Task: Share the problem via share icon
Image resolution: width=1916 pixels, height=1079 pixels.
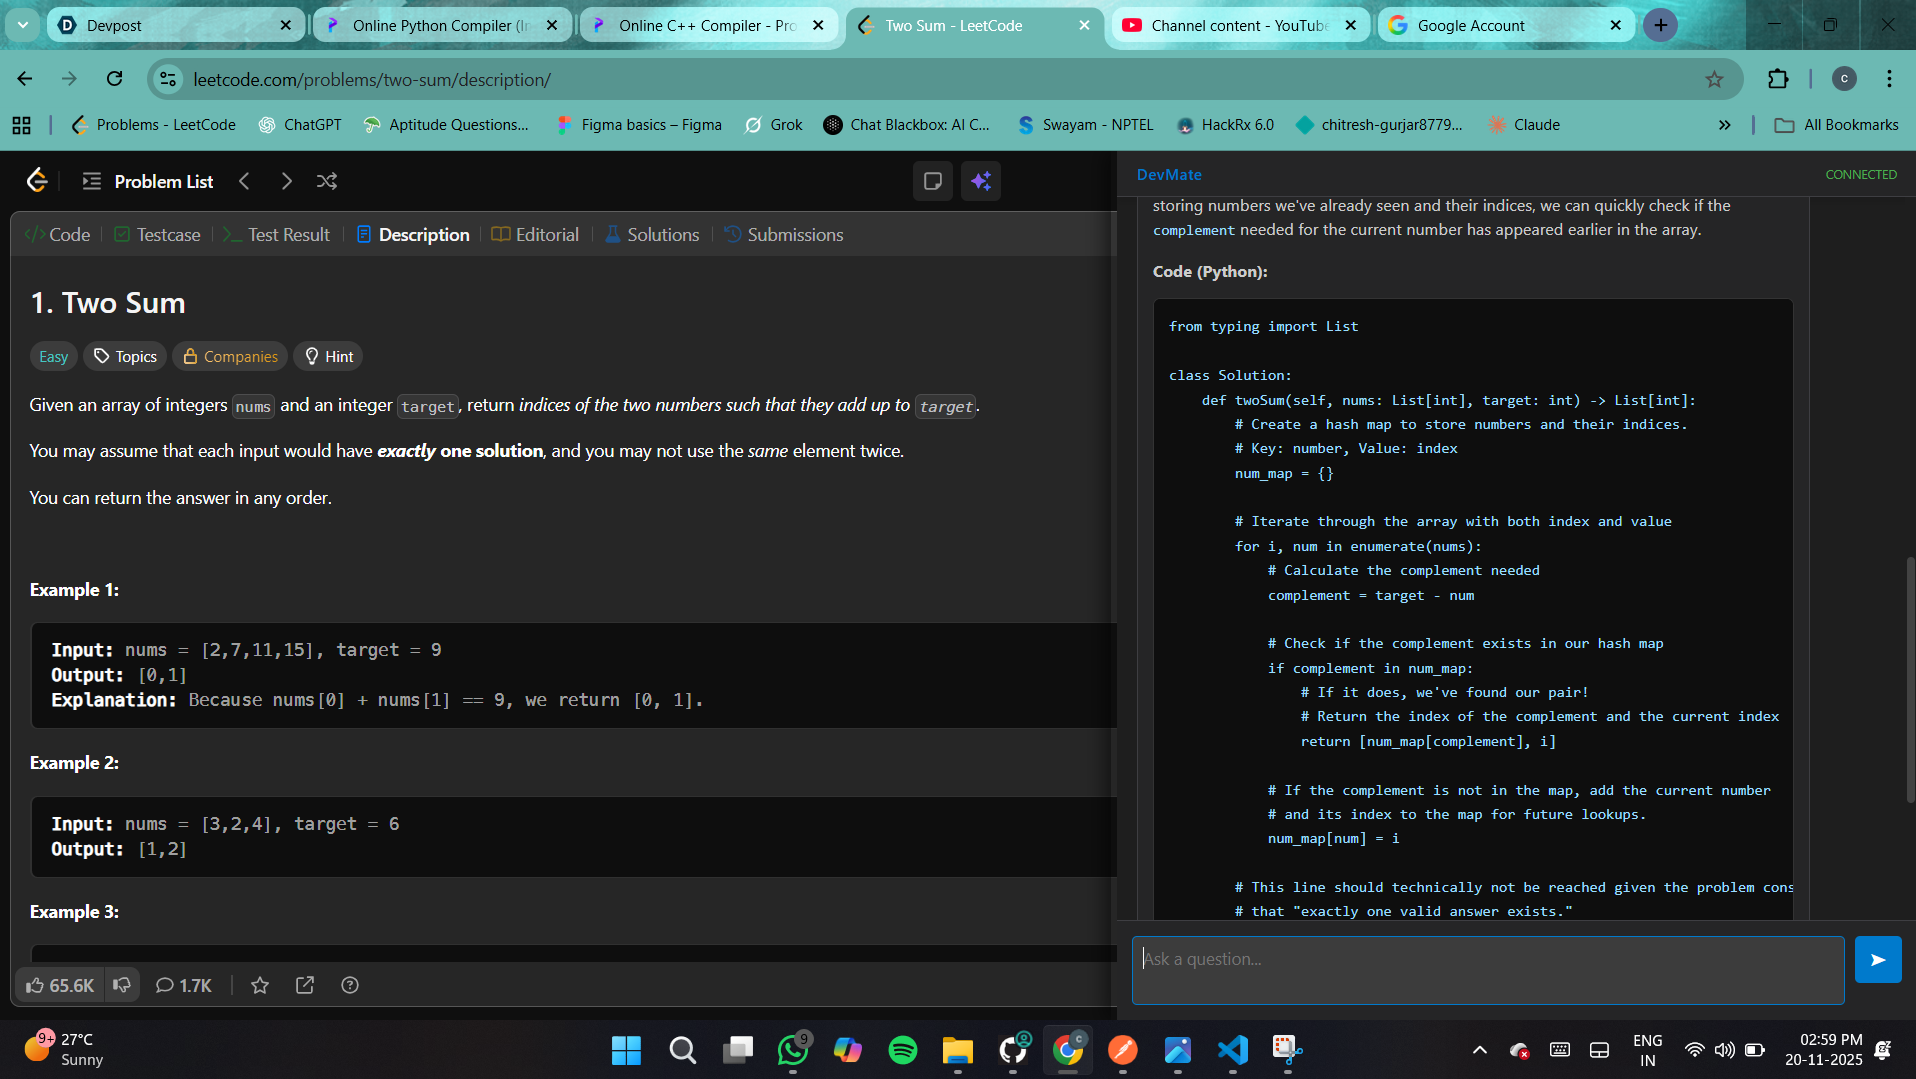Action: (305, 985)
